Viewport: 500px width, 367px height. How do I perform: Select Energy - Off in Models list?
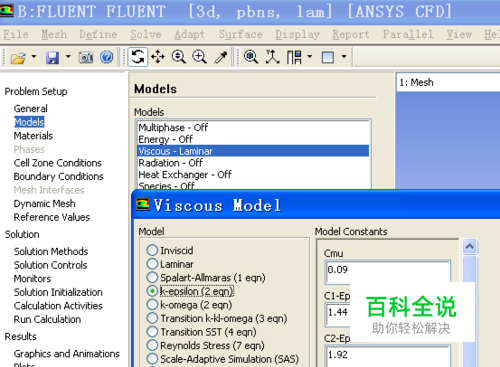253,139
